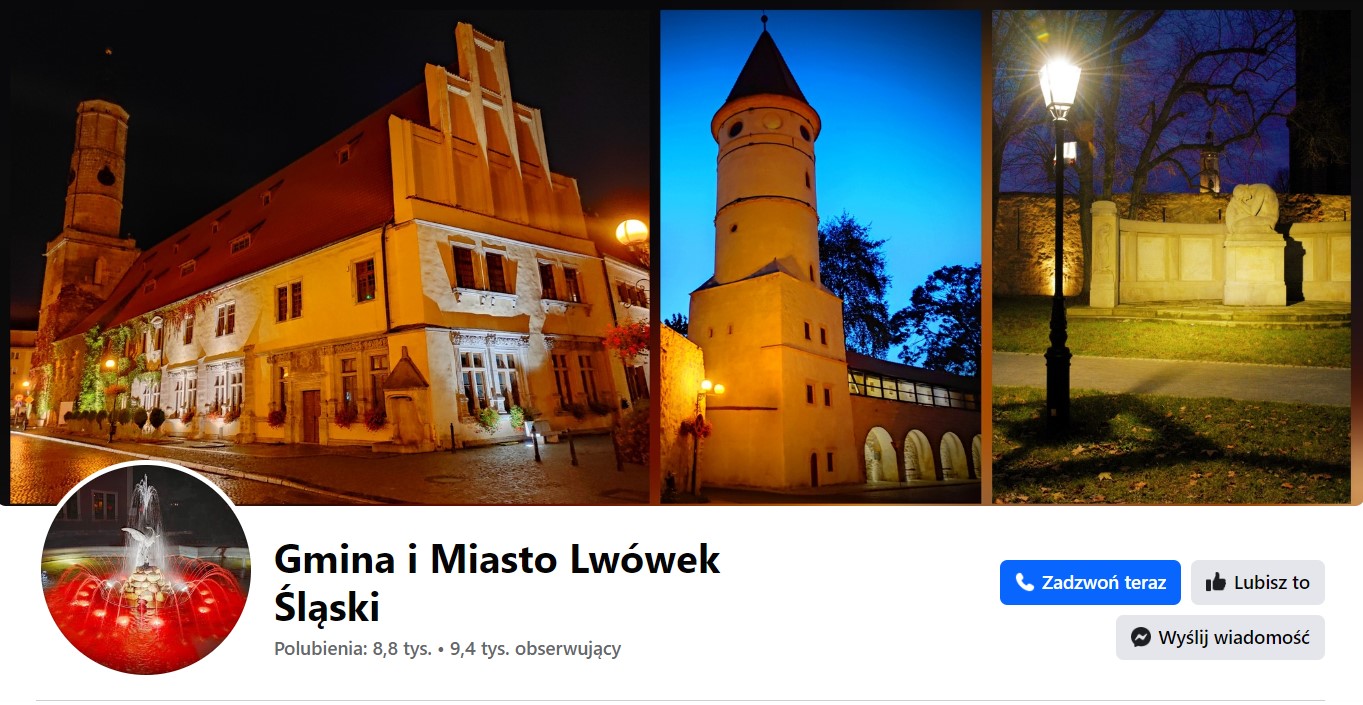Click the white arcades beside the round tower
1363x705 pixels.
coord(920,453)
